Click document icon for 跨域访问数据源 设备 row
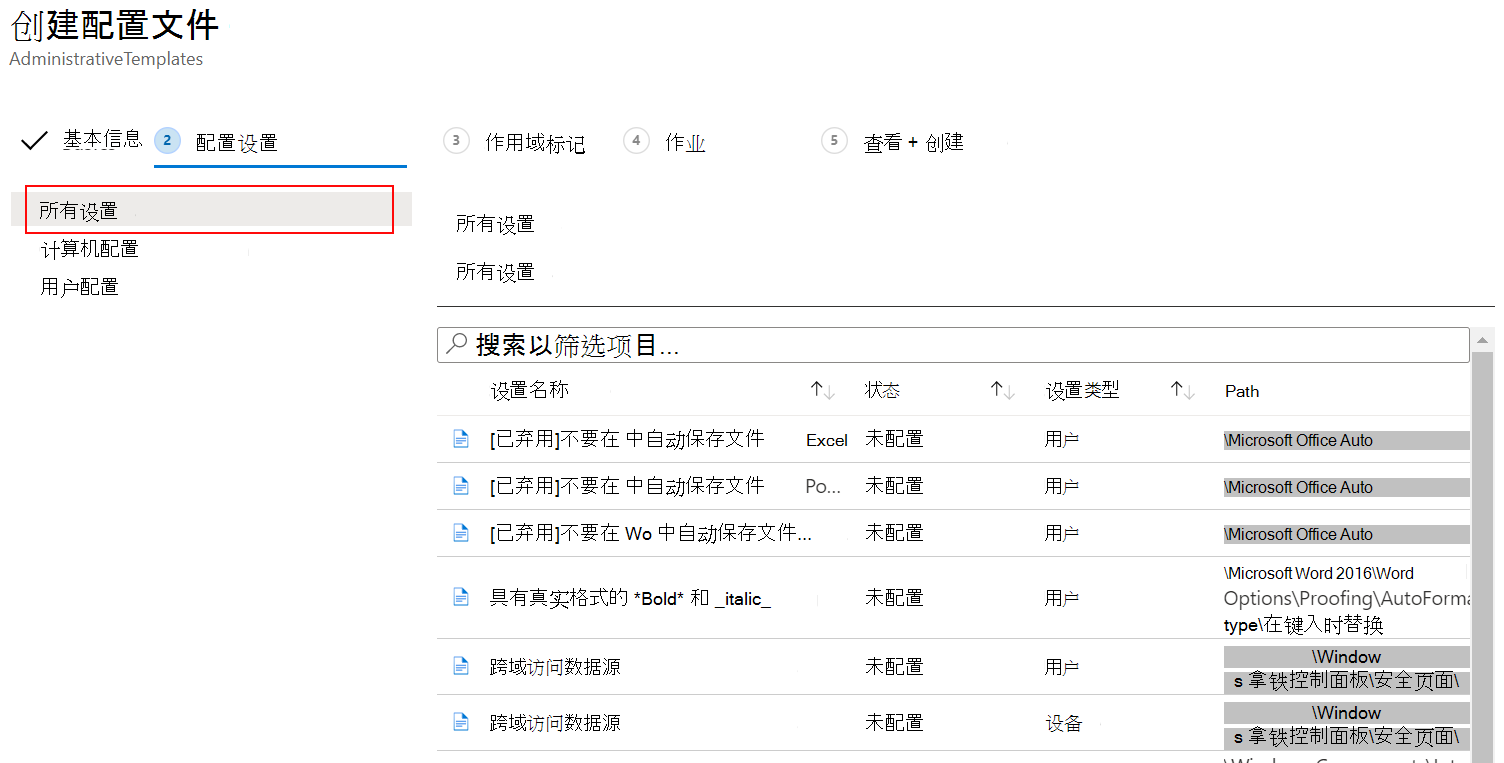This screenshot has height=763, width=1504. [461, 721]
